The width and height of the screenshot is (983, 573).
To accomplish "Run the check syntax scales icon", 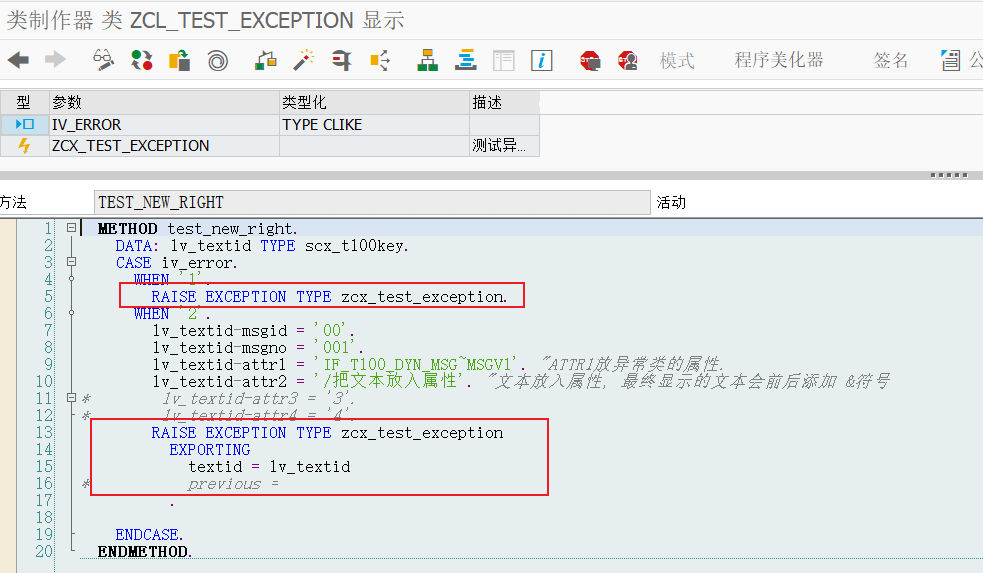I will pos(266,60).
